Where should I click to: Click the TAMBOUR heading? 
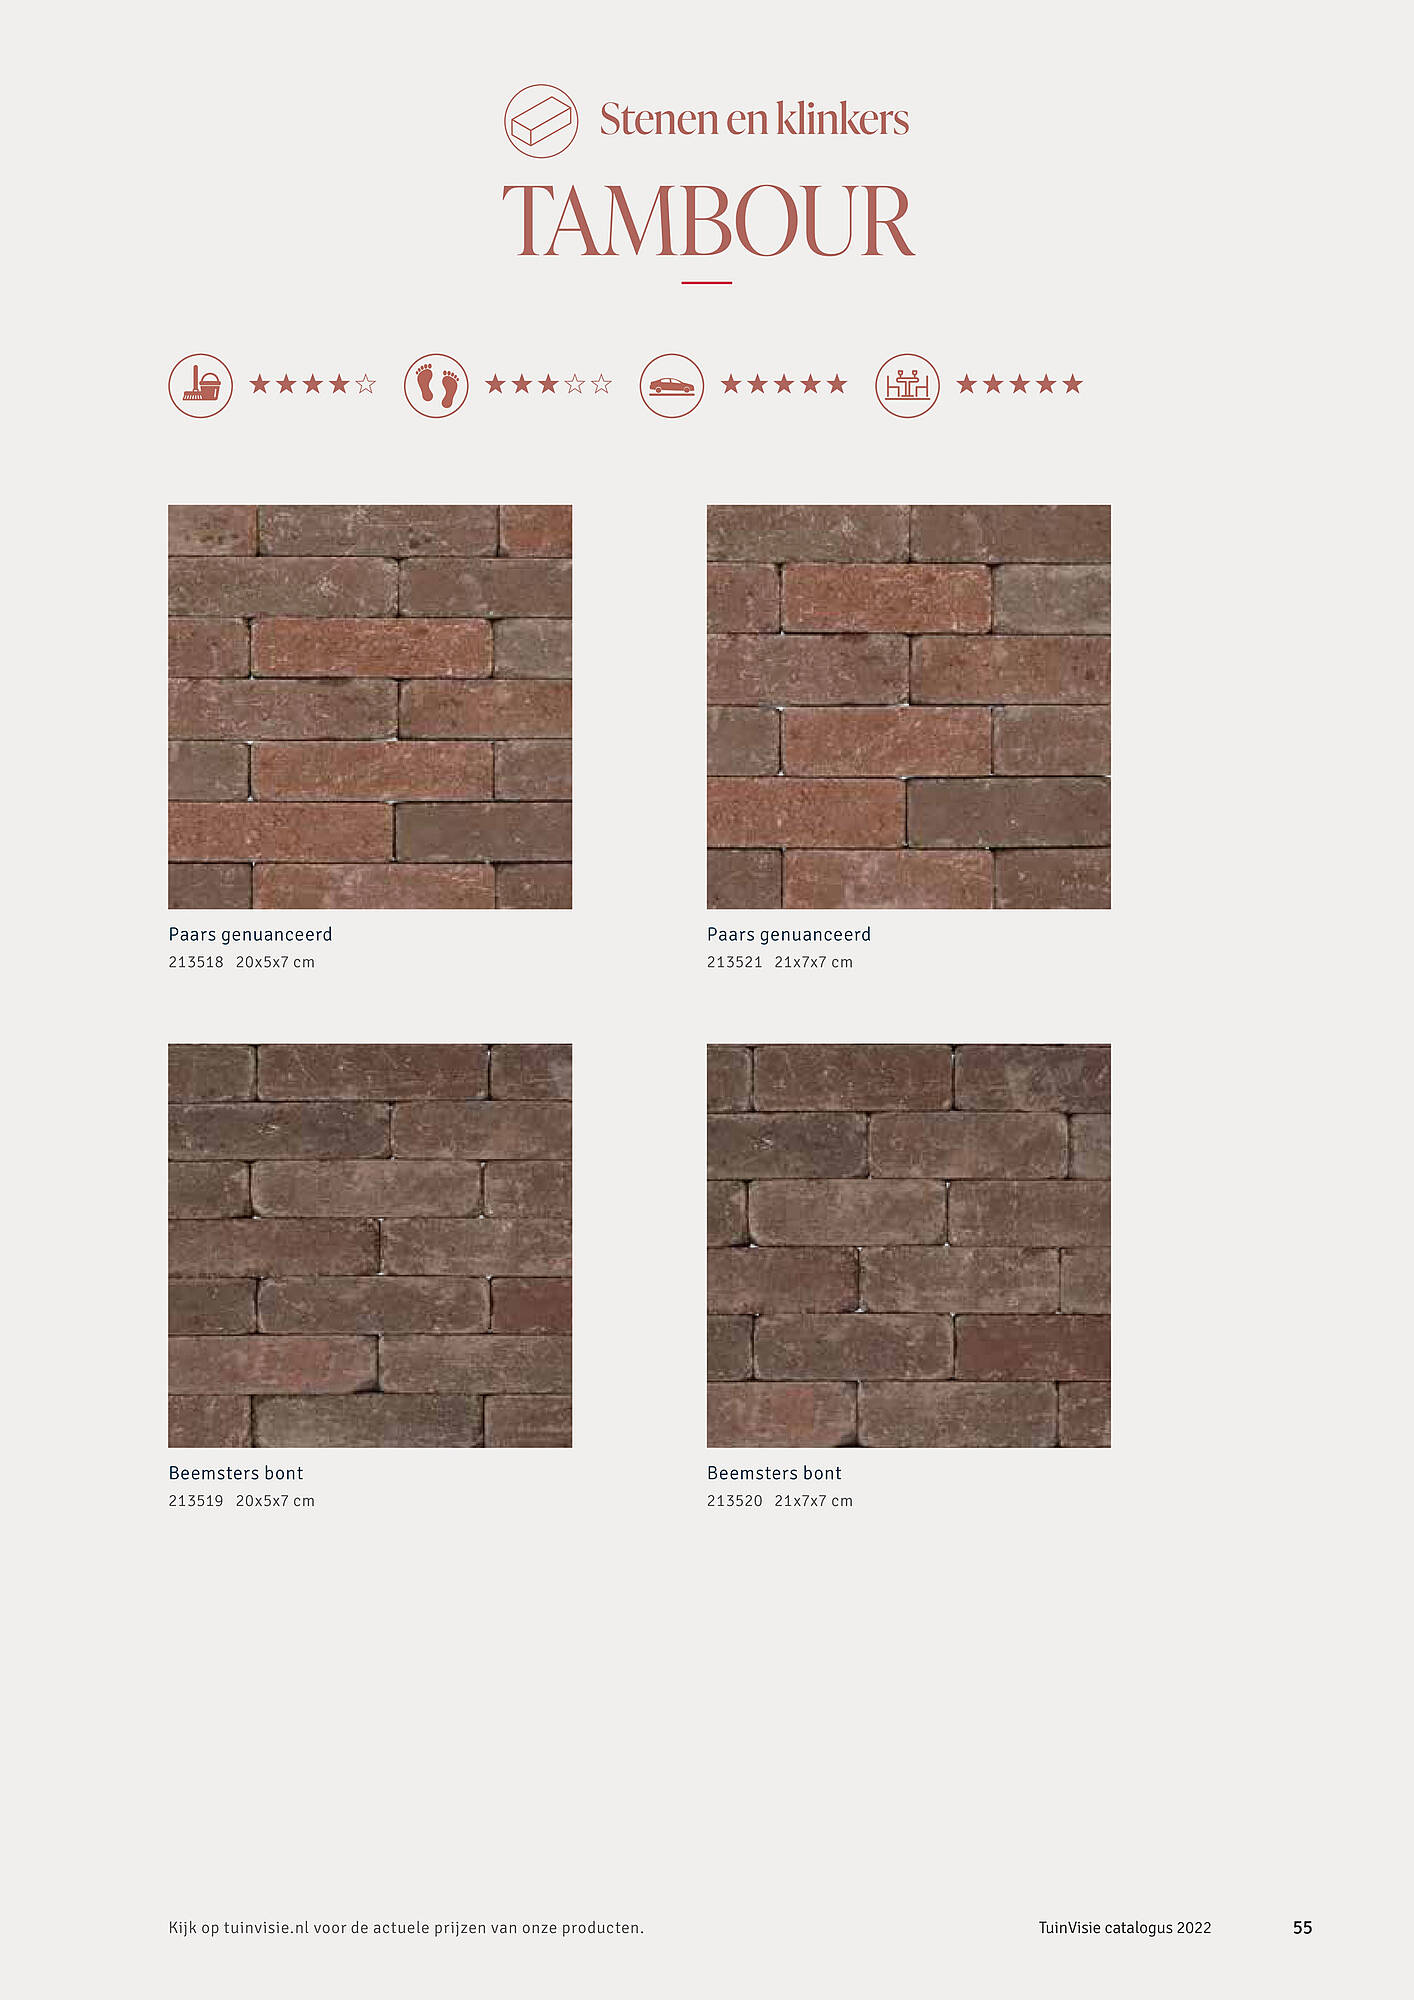pyautogui.click(x=708, y=221)
